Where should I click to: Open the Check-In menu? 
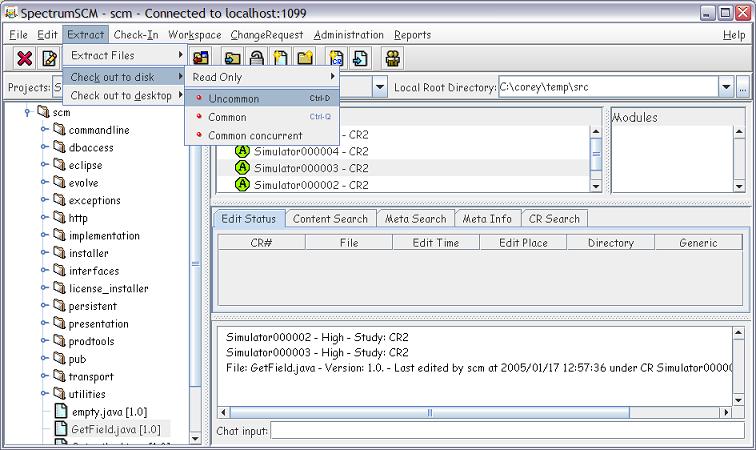136,35
